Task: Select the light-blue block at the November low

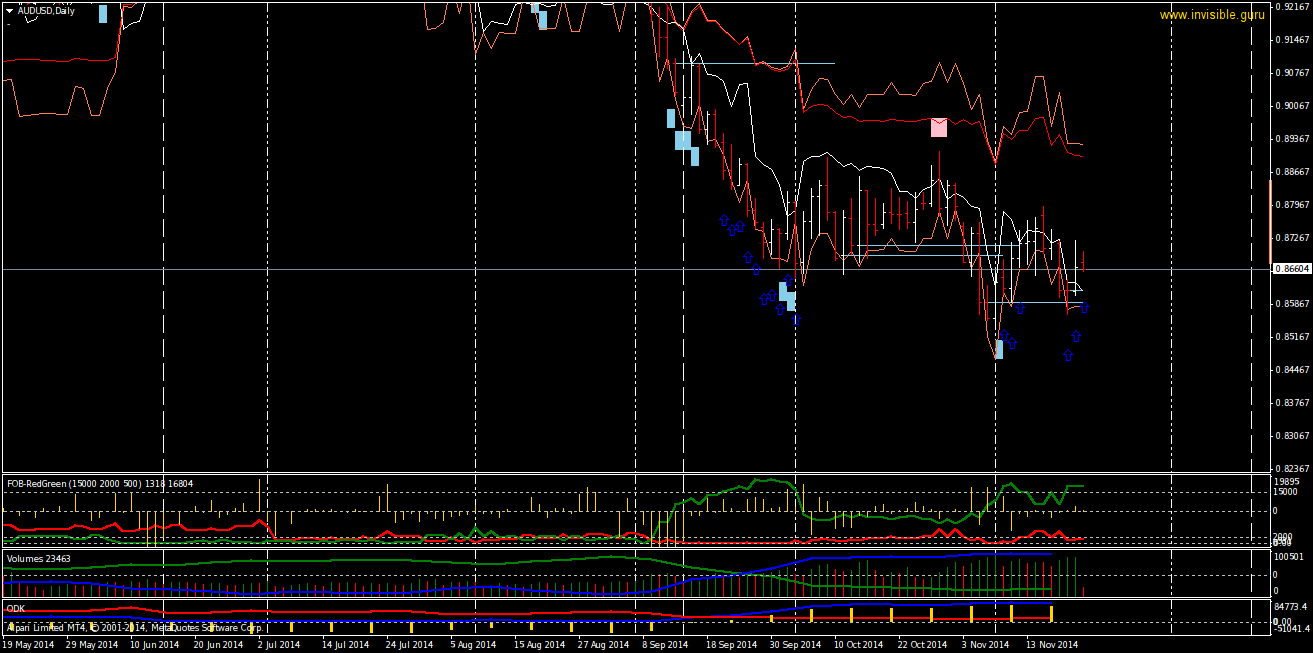Action: tap(999, 349)
